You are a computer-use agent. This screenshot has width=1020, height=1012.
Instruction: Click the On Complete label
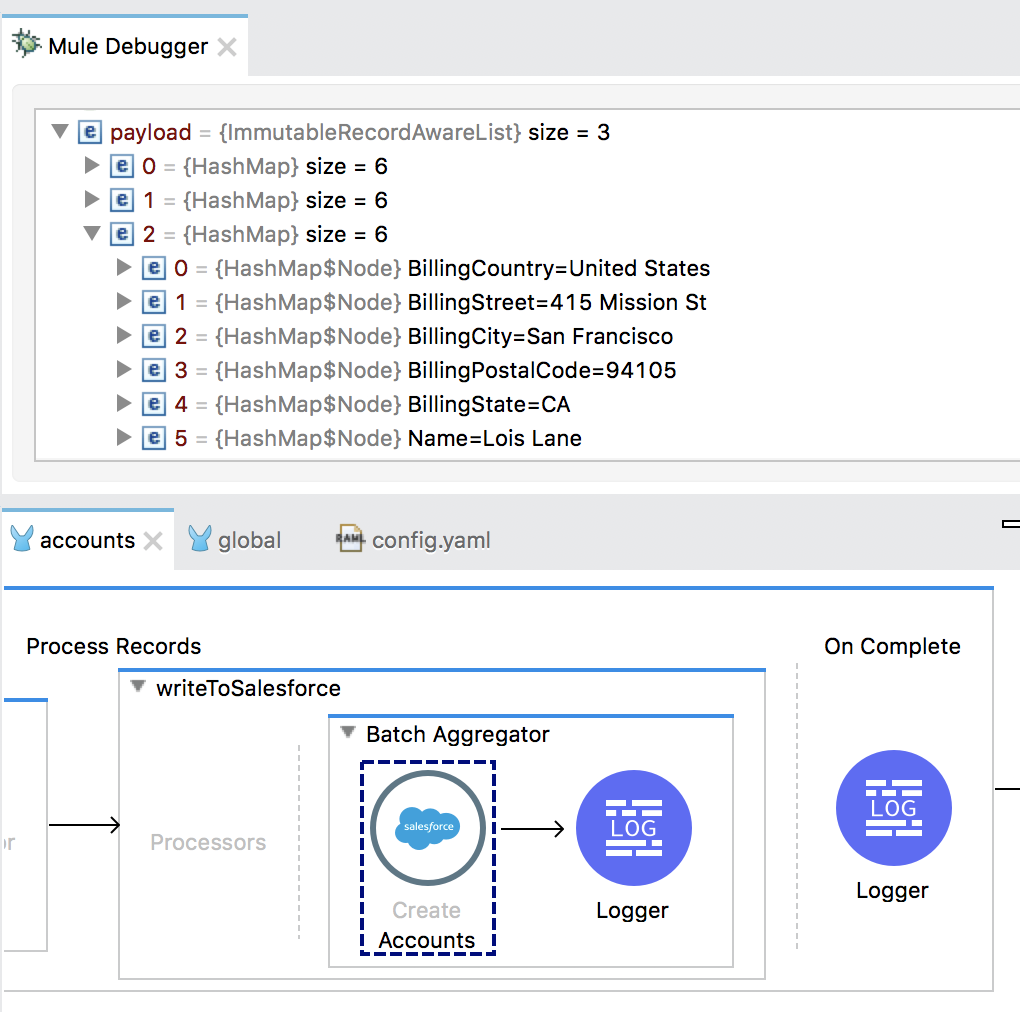coord(892,646)
